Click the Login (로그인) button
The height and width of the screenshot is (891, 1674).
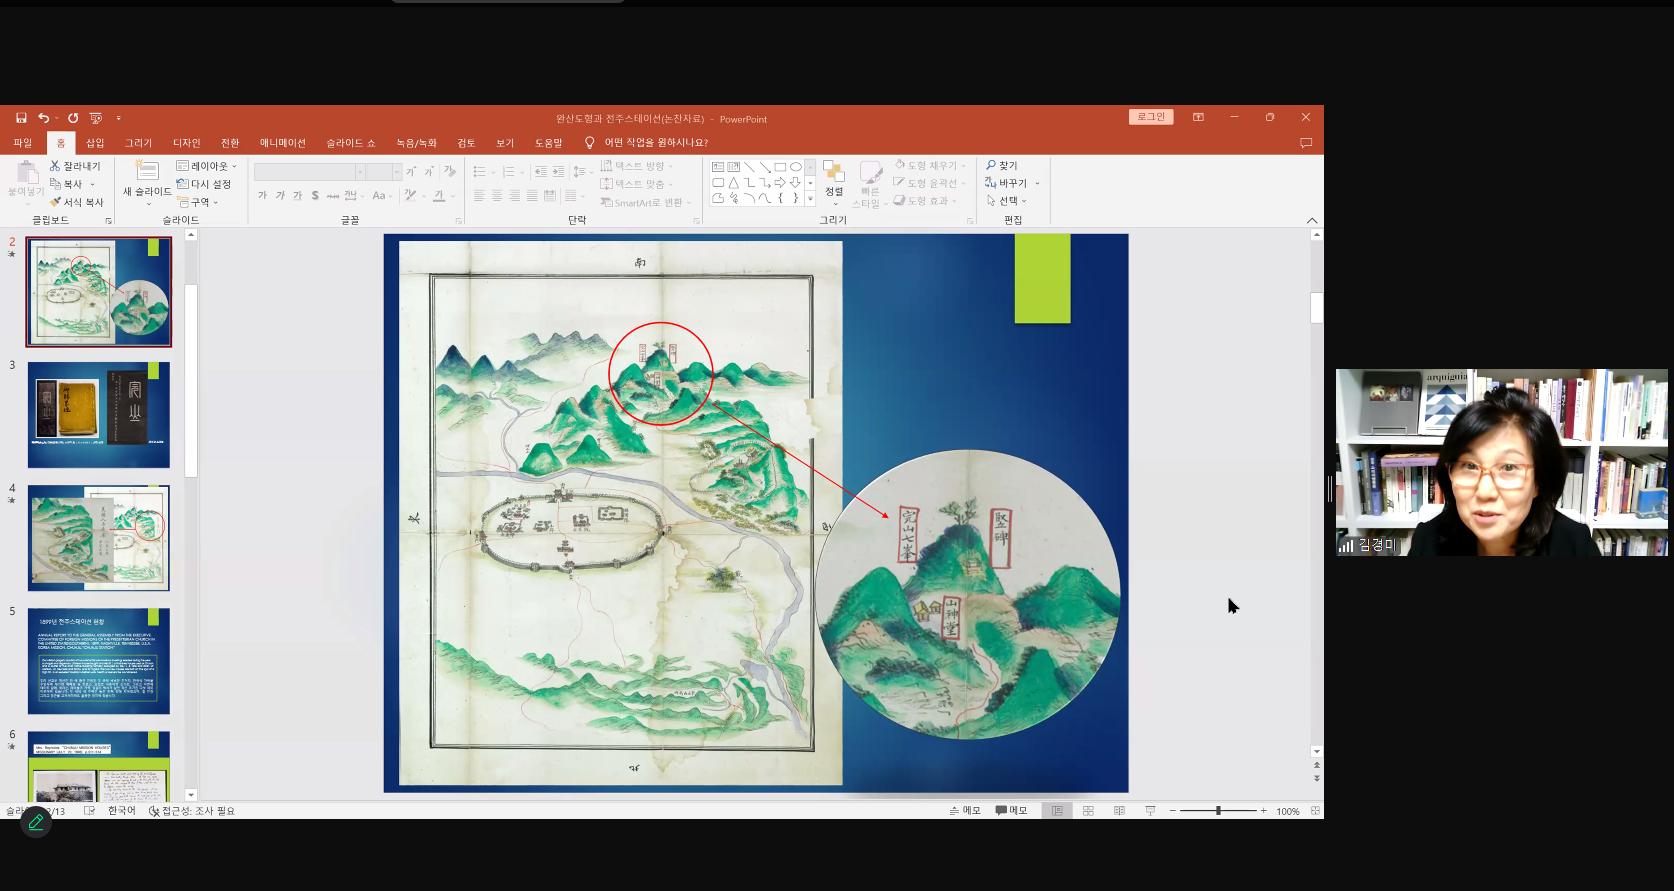(x=1151, y=117)
